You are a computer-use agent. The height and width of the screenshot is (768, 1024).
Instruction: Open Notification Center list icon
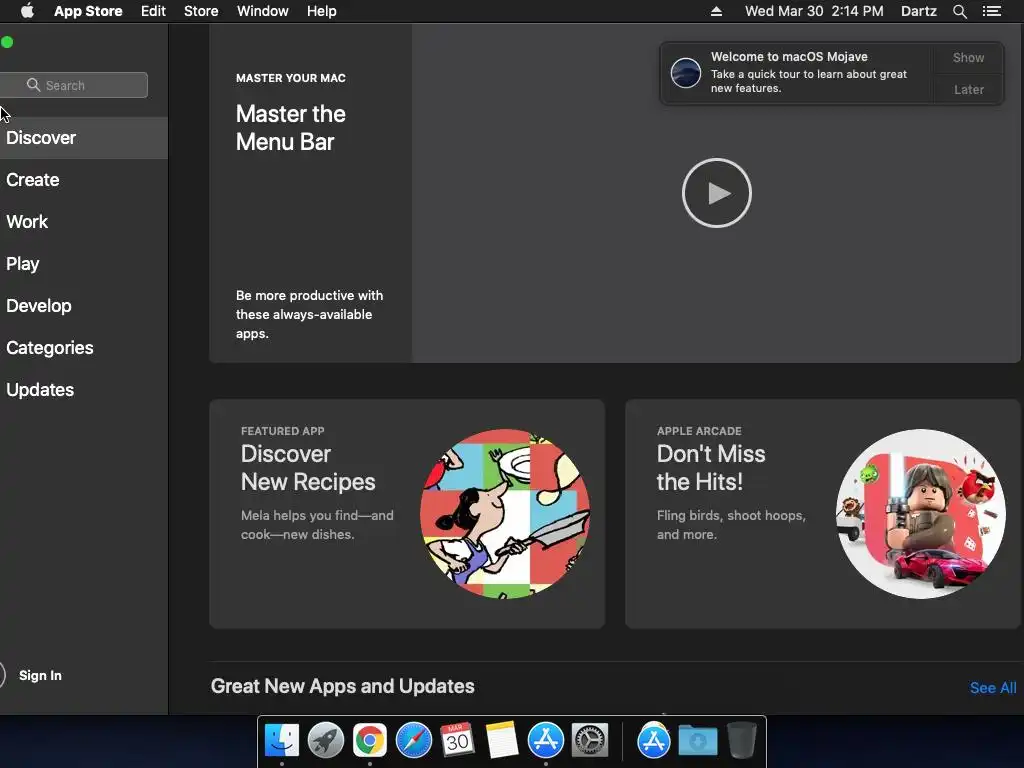coord(992,11)
